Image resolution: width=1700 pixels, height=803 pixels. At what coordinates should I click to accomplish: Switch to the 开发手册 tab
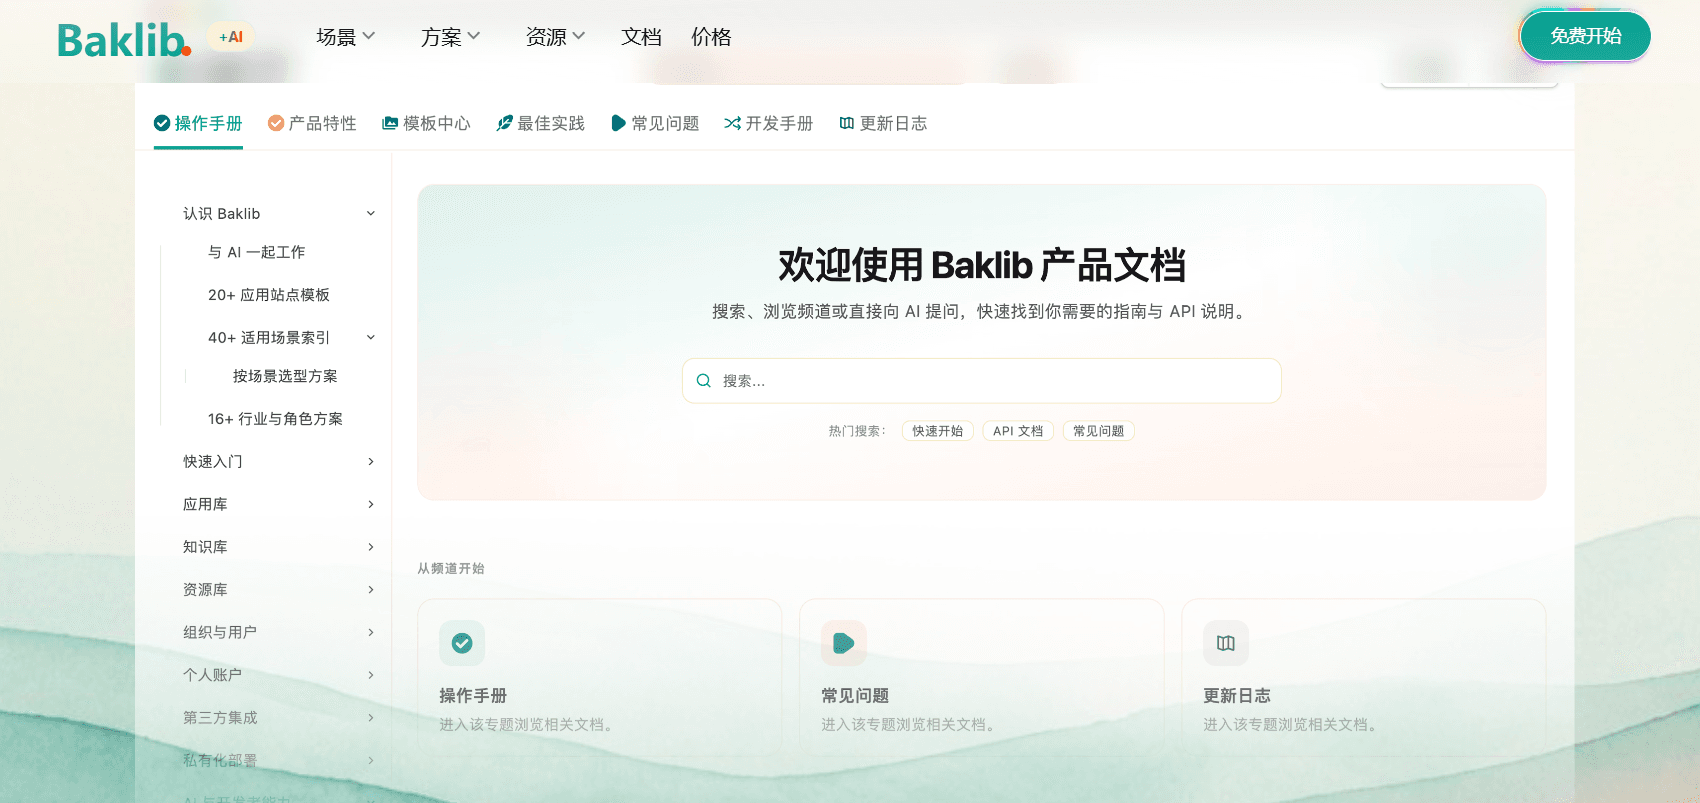[x=768, y=123]
